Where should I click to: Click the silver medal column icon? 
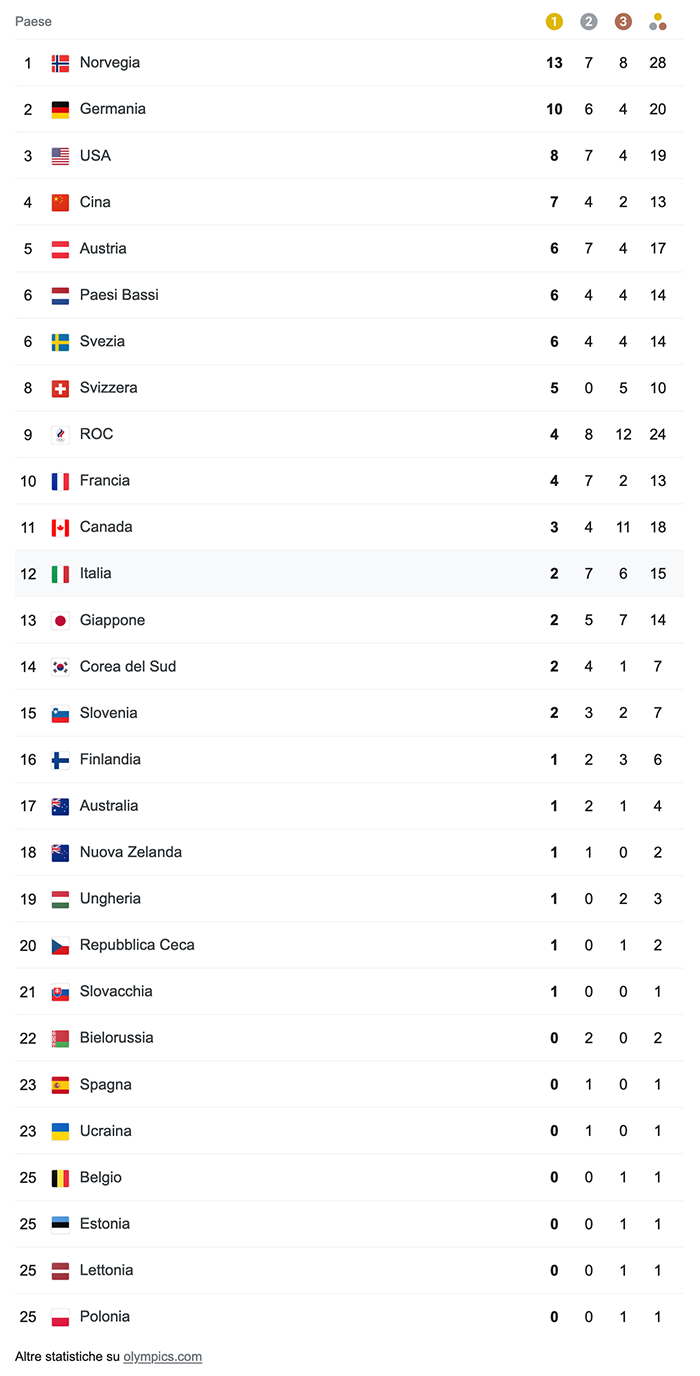588,21
